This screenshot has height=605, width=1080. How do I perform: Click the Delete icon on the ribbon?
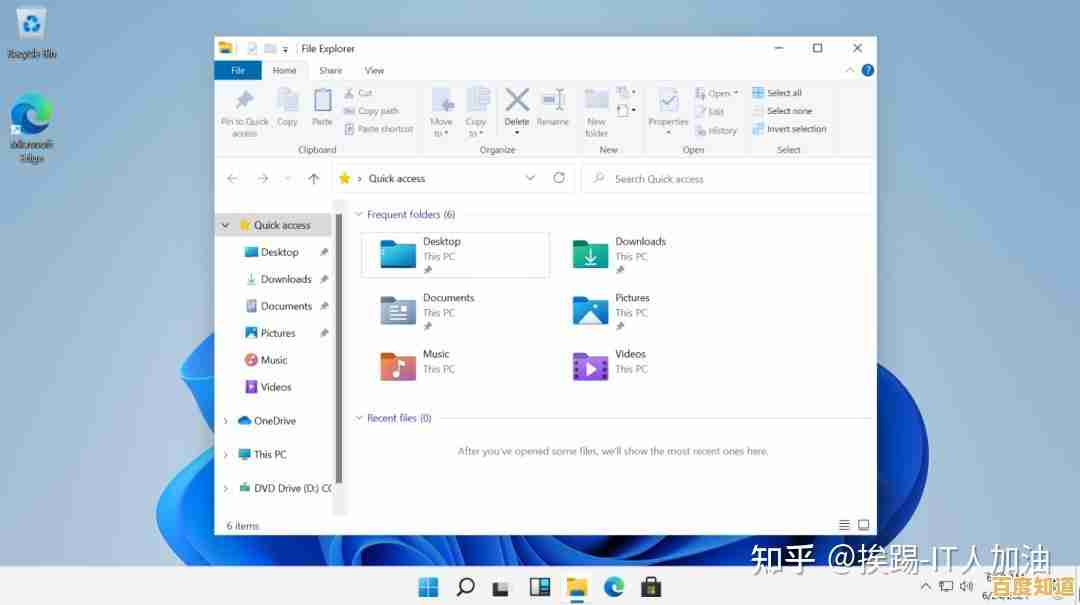[x=516, y=110]
